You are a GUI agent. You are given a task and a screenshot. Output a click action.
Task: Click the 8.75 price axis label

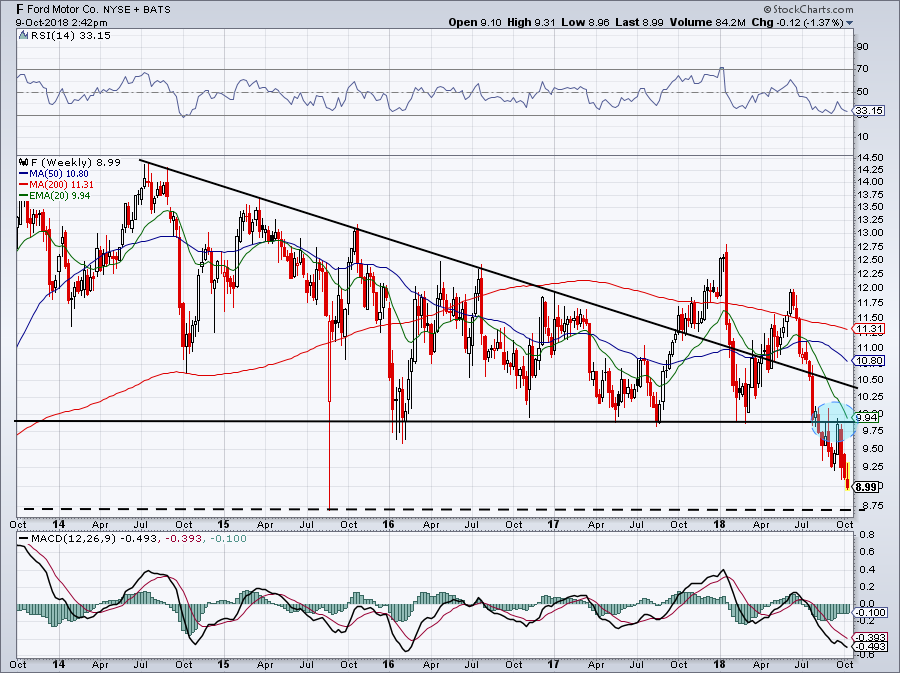871,505
